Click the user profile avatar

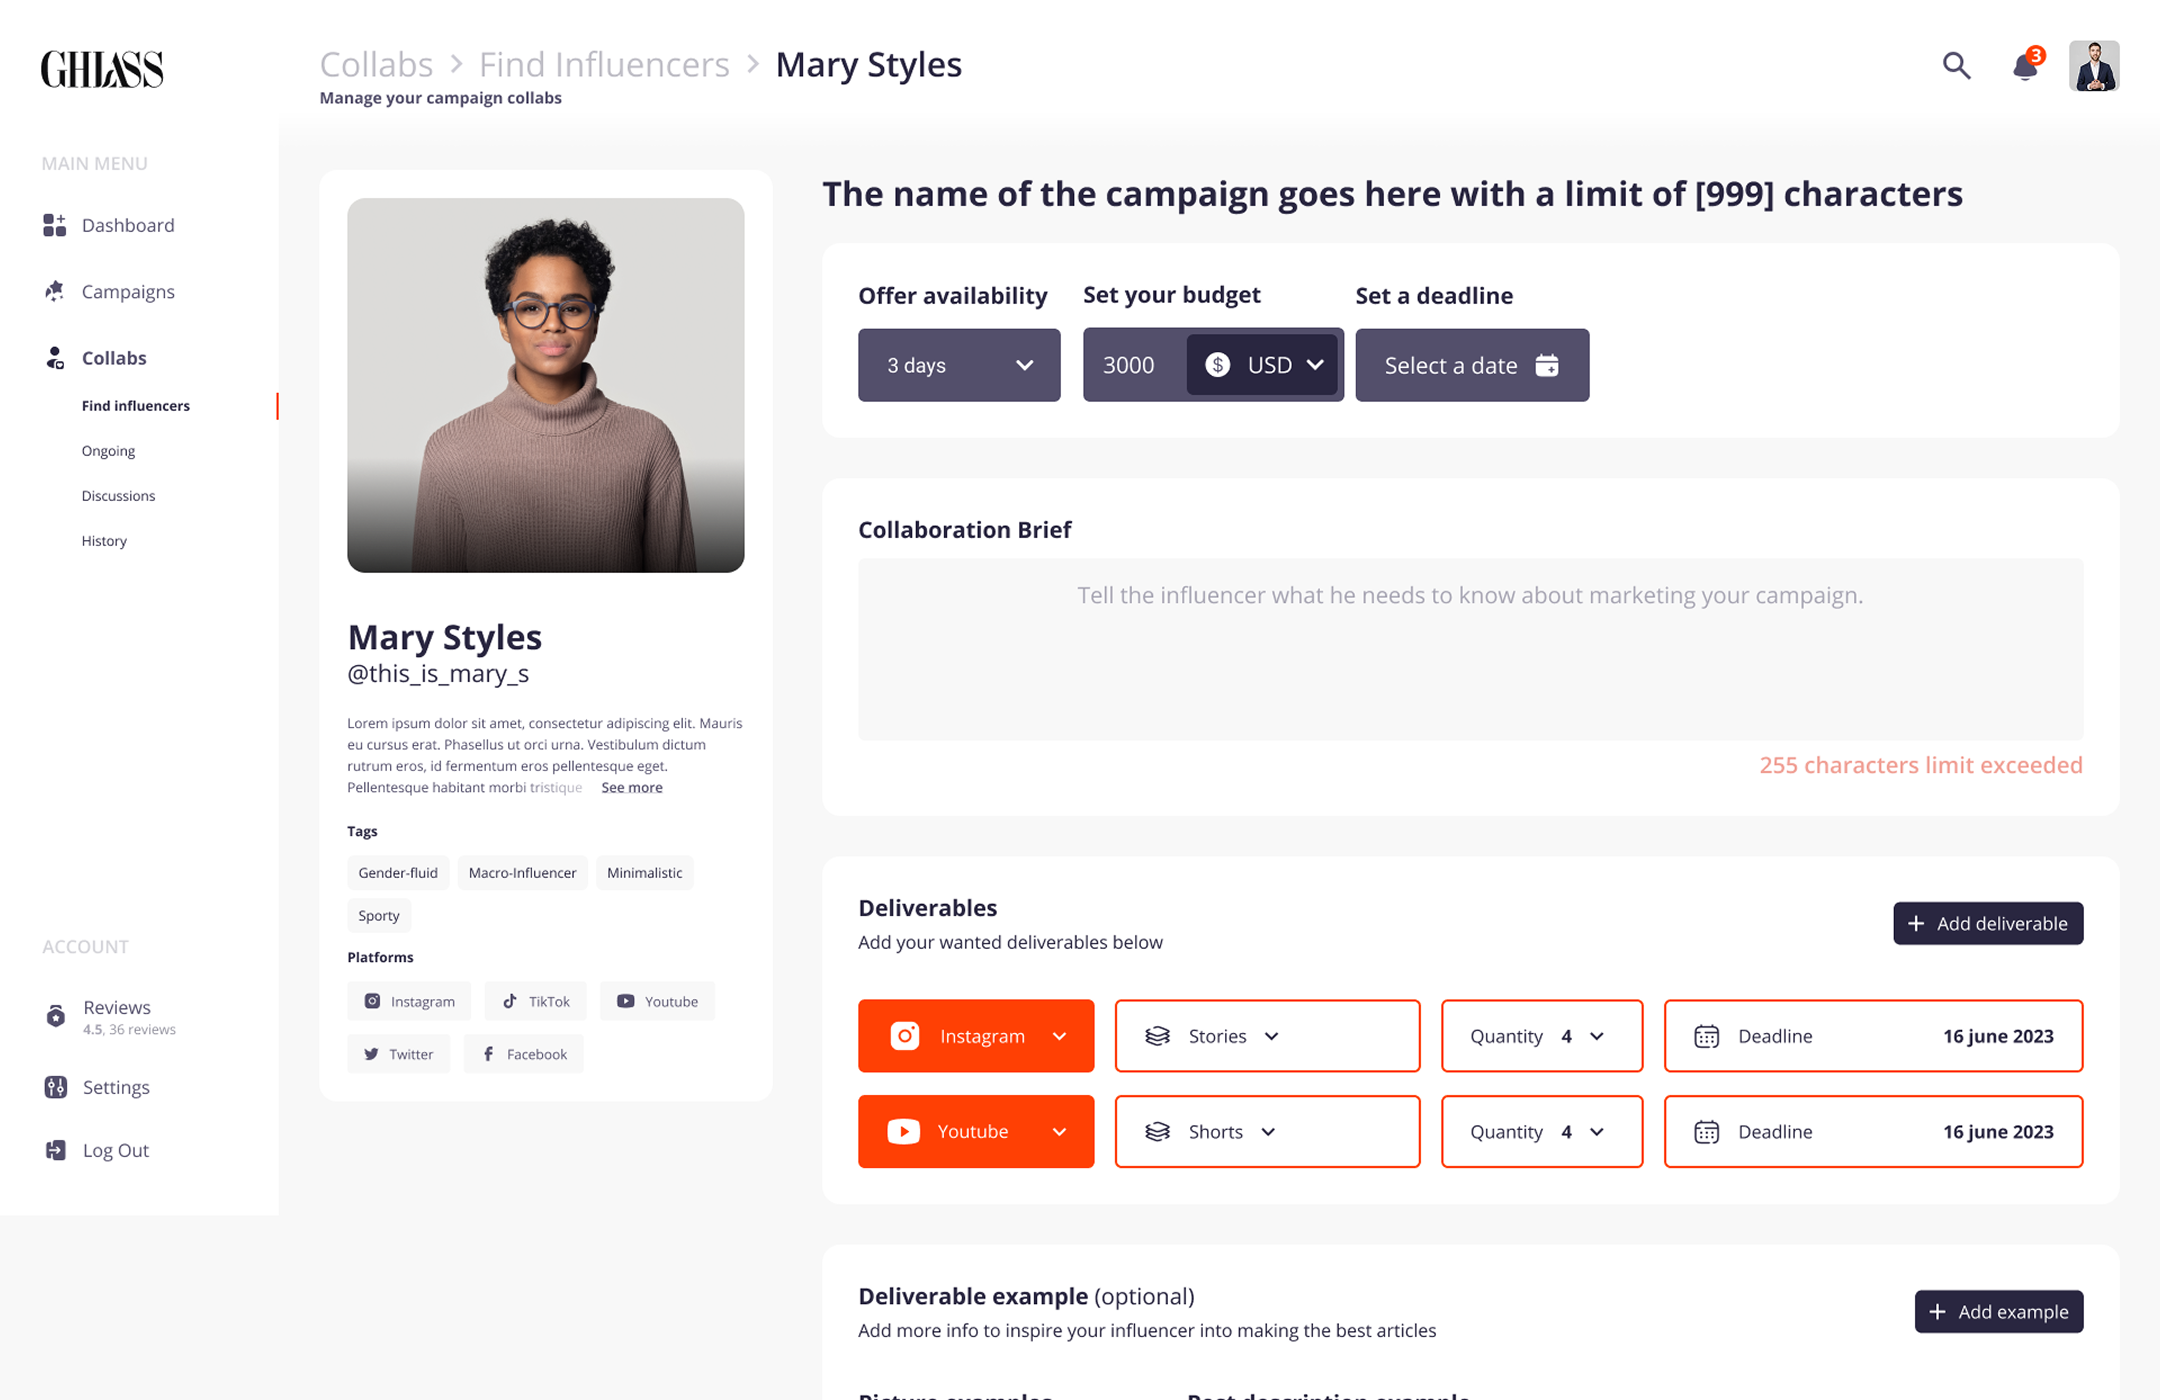pyautogui.click(x=2094, y=66)
